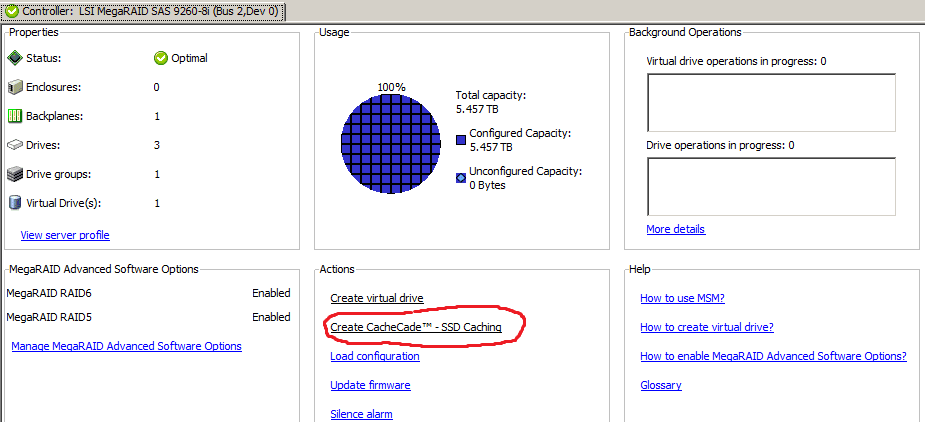Click the Status diamond icon

15,58
